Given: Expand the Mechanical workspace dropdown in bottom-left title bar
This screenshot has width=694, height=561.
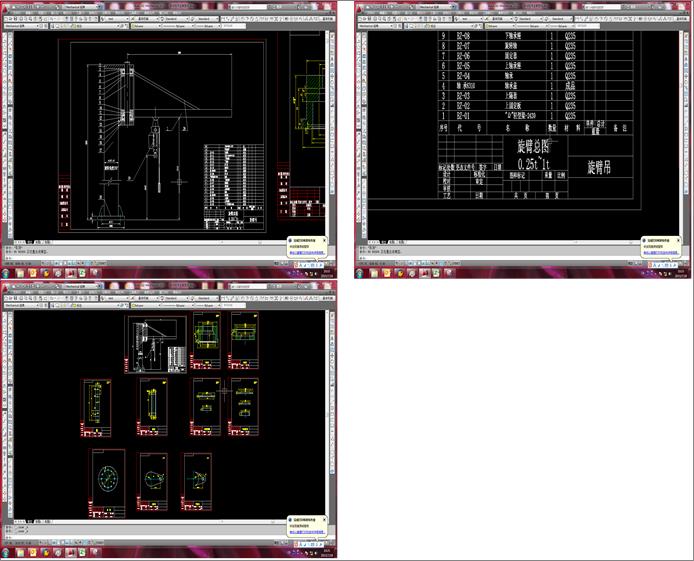Looking at the screenshot, I should [84, 287].
